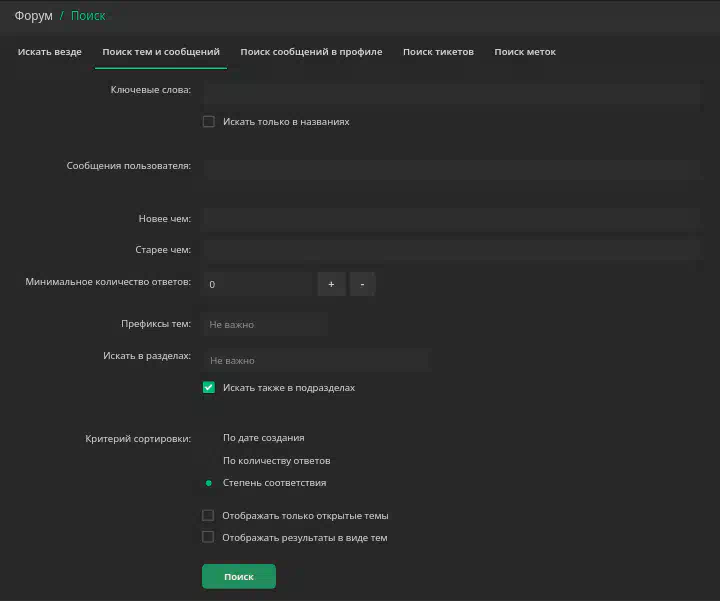Go to 'Форум' breadcrumb link
The image size is (720, 601).
[x=34, y=16]
